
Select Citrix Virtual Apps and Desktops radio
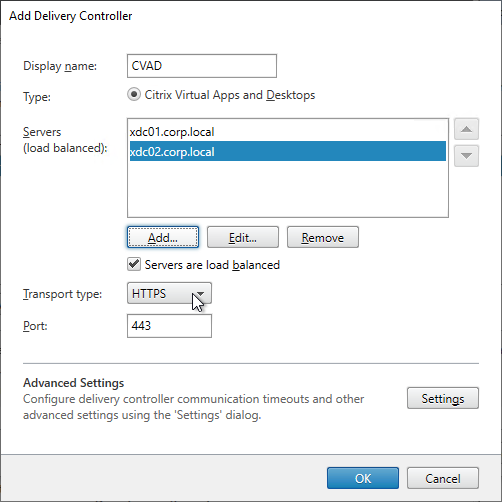134,95
